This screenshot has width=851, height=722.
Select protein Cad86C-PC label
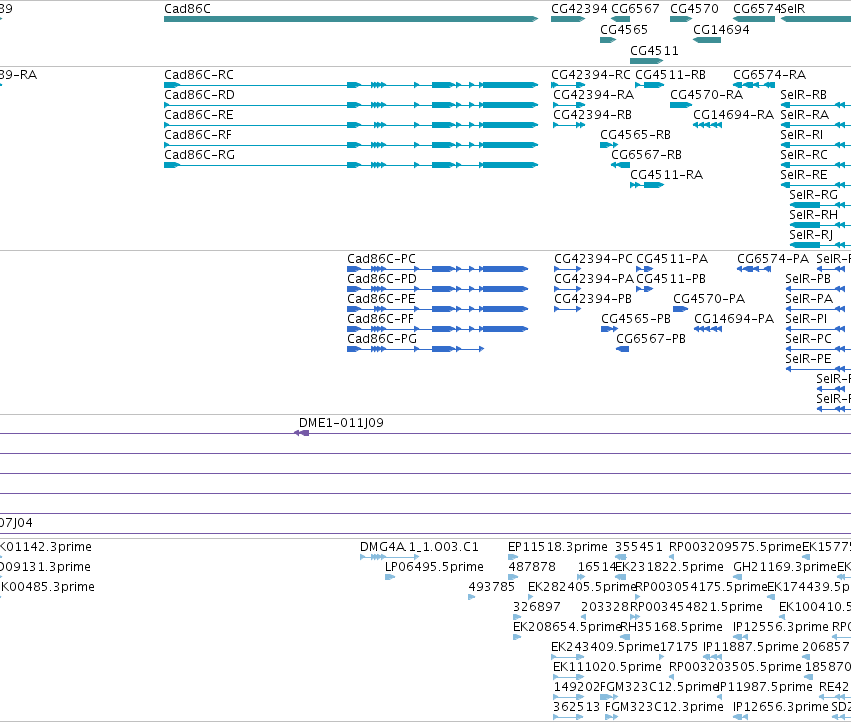tap(382, 258)
